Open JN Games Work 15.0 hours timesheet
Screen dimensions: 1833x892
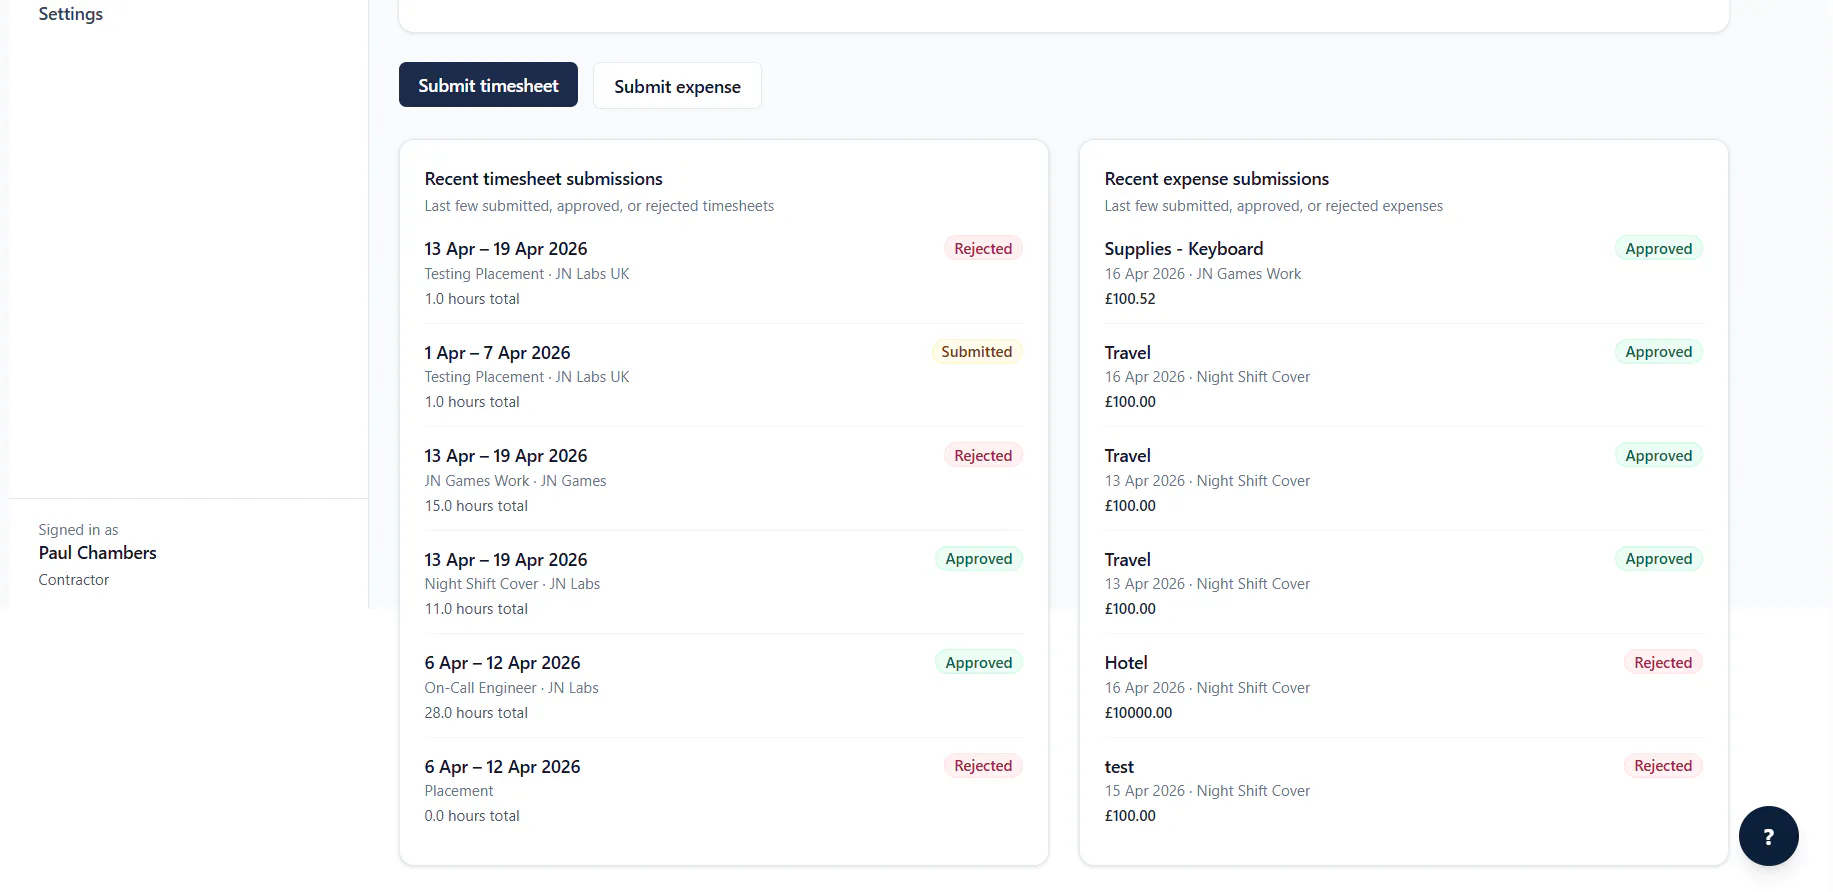click(723, 480)
